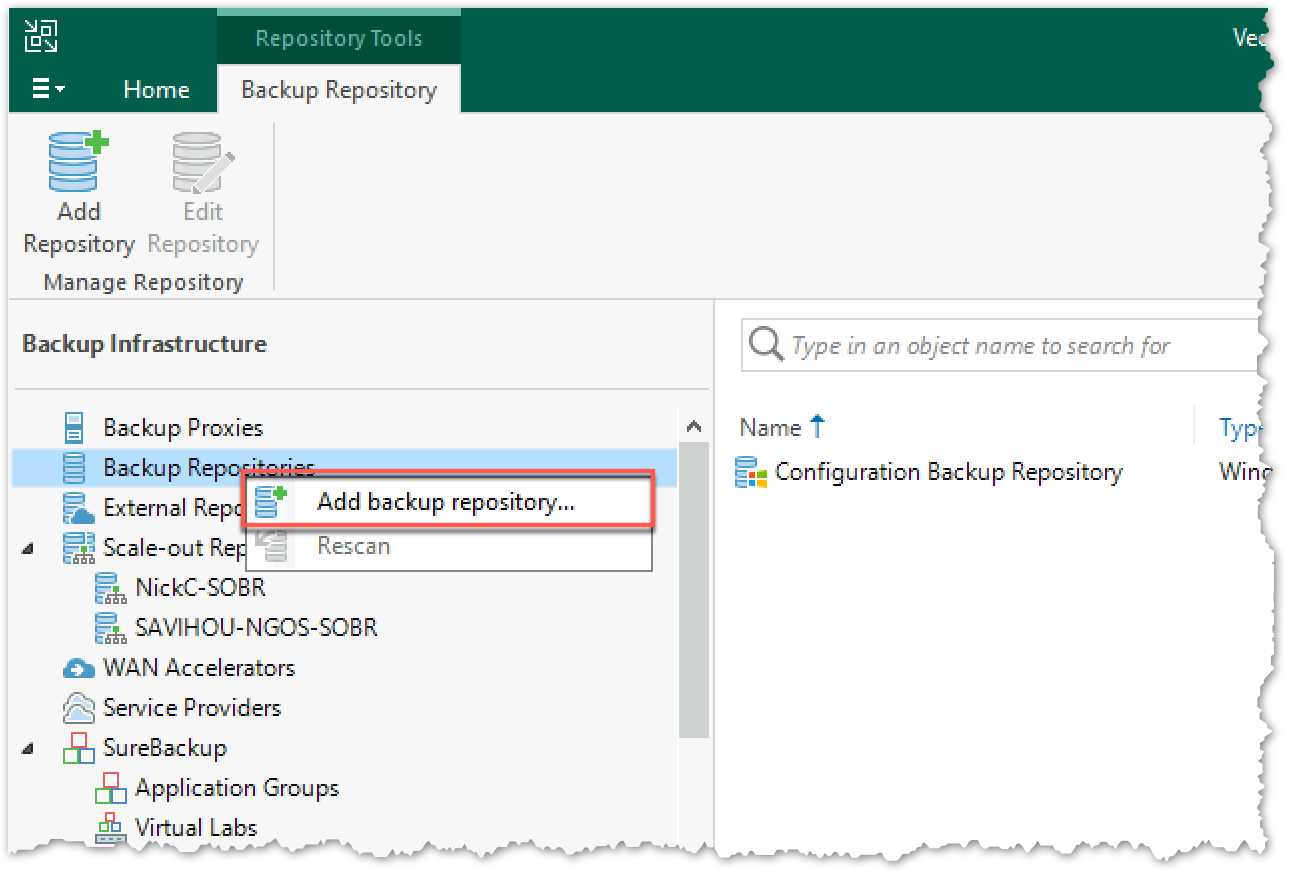Focus the object name search field
1292x874 pixels.
point(1000,346)
